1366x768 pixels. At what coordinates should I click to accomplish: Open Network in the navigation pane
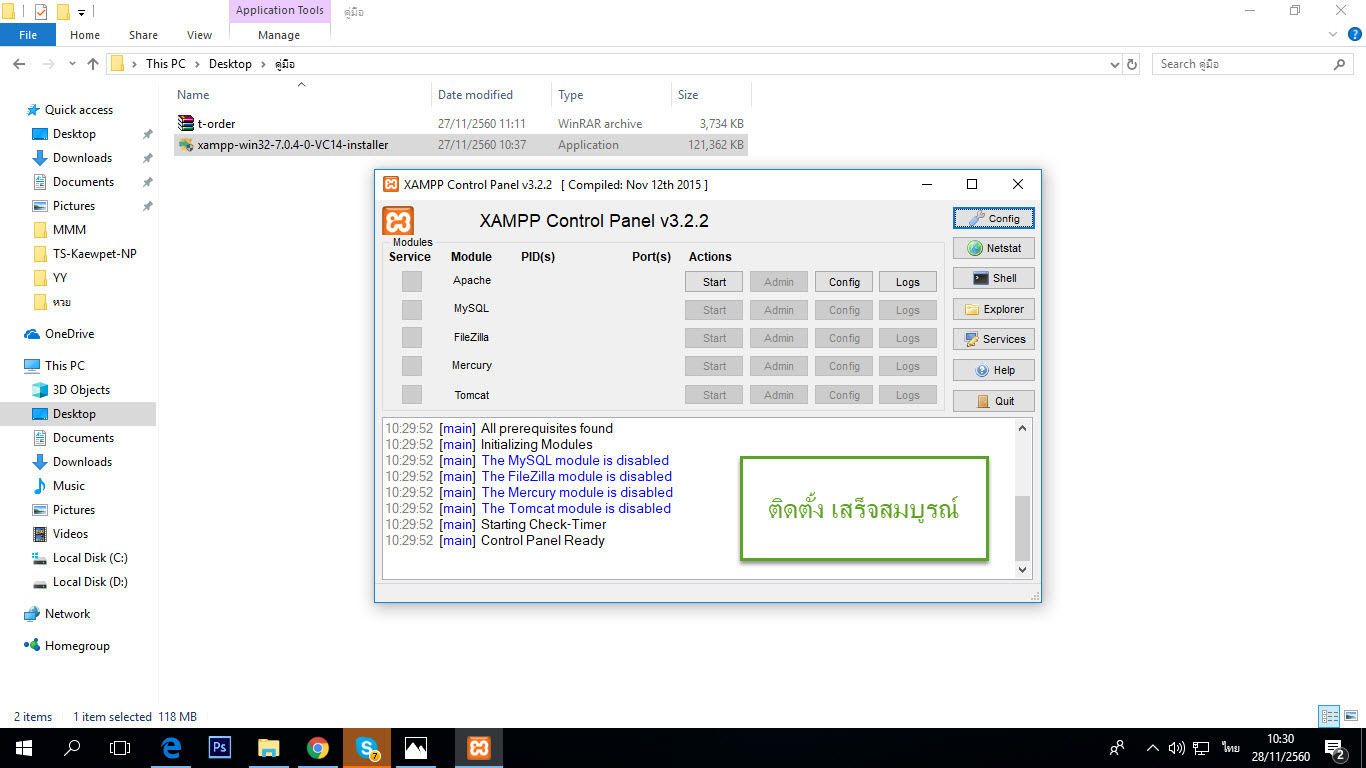(x=67, y=614)
